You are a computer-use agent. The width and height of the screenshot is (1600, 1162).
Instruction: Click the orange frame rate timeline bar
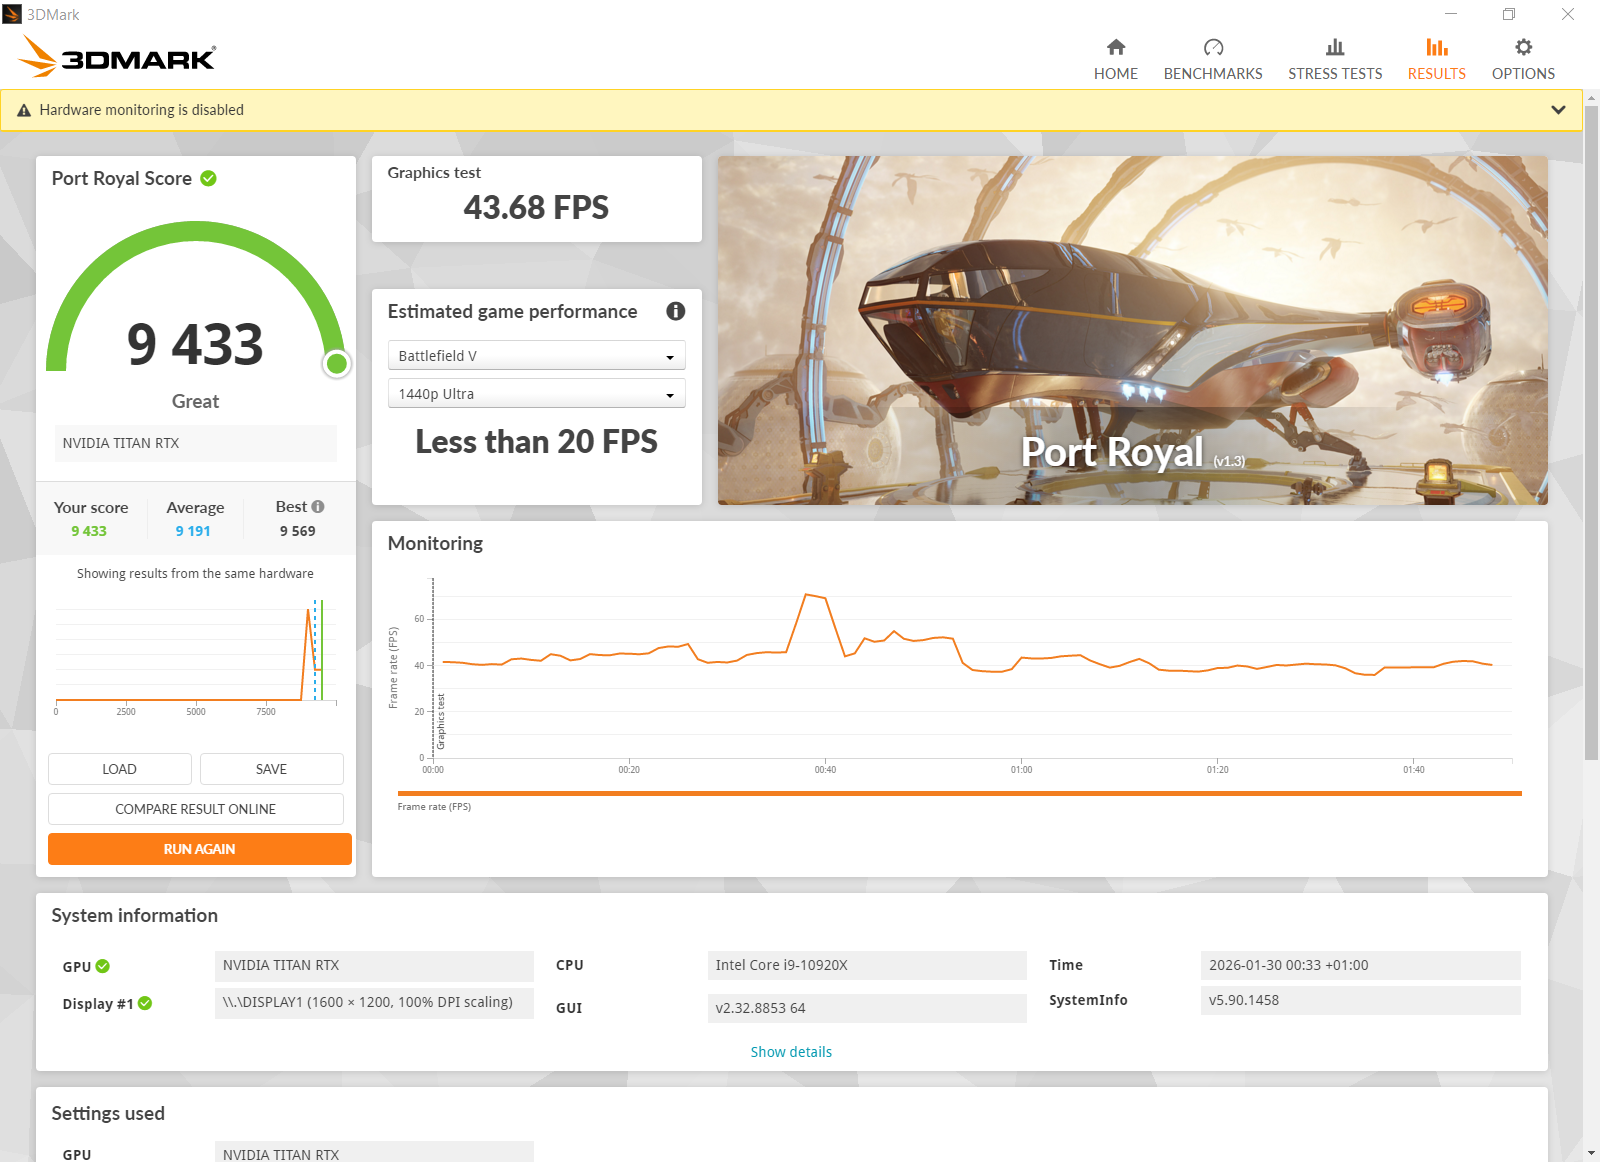coord(958,793)
